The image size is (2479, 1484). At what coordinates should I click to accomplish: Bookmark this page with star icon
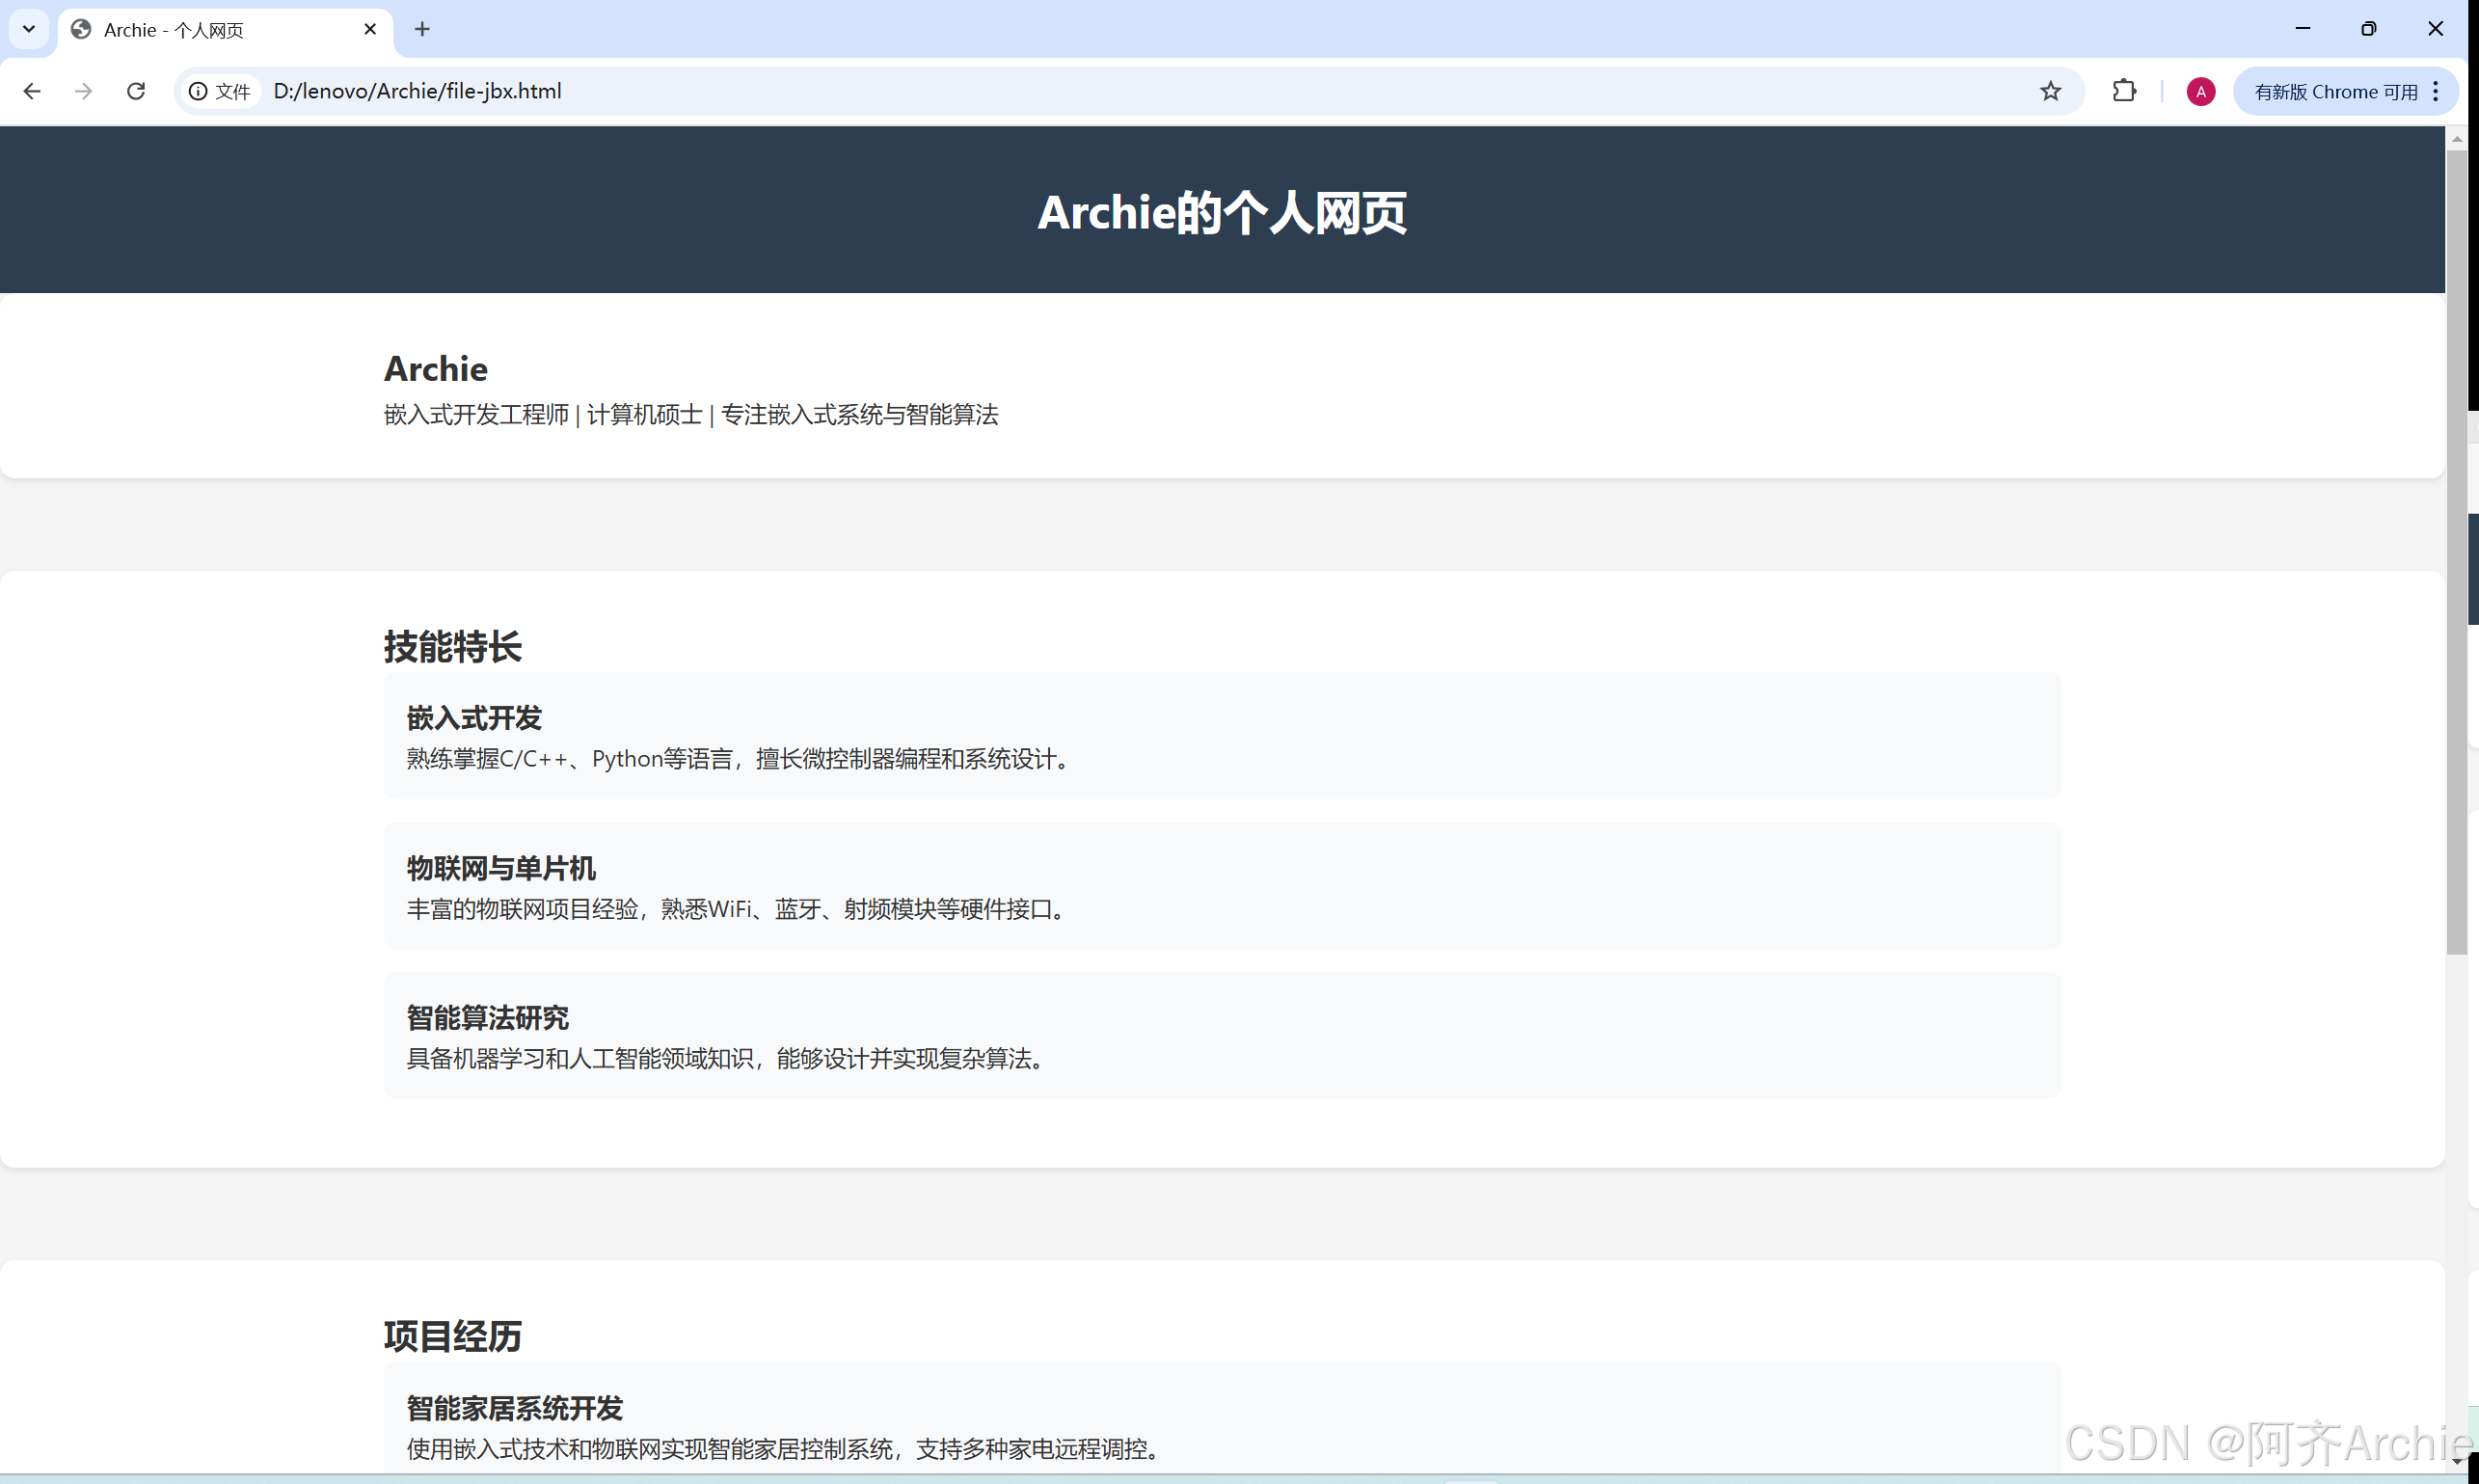(2050, 91)
